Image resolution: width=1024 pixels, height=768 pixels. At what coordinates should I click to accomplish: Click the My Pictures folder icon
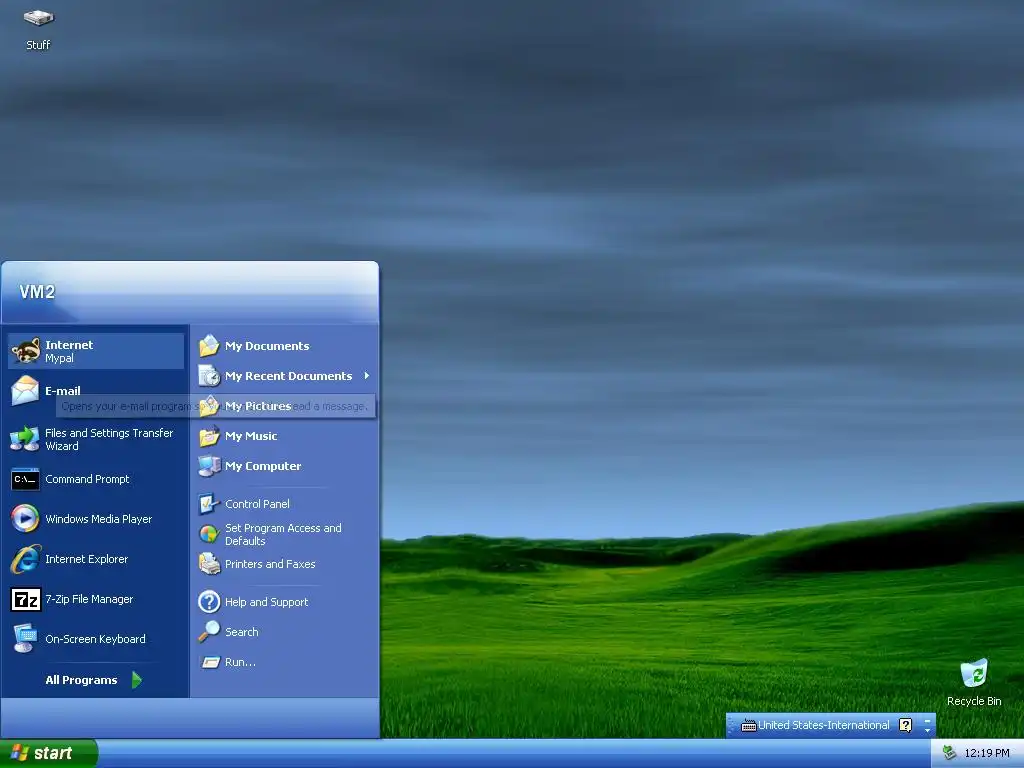click(x=209, y=406)
